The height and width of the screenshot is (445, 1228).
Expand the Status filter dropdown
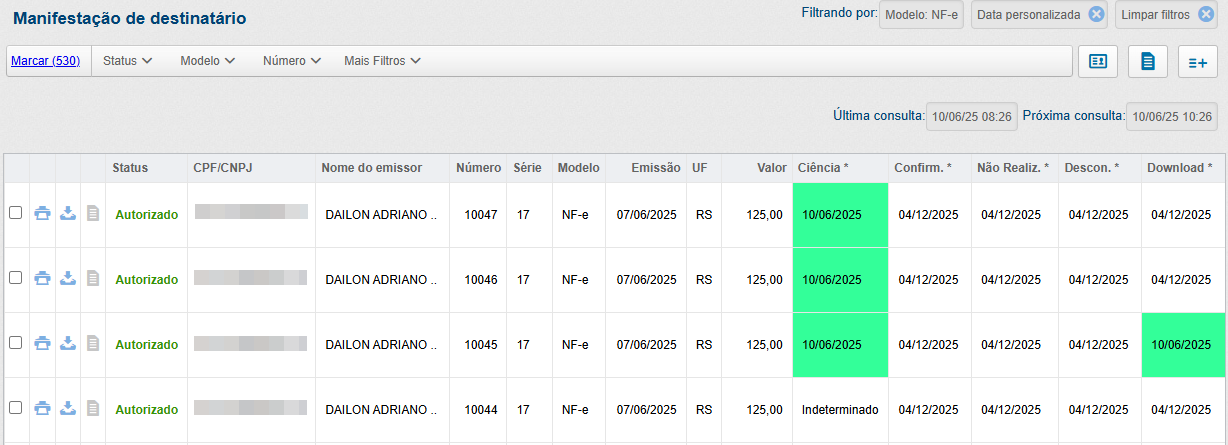pos(127,61)
